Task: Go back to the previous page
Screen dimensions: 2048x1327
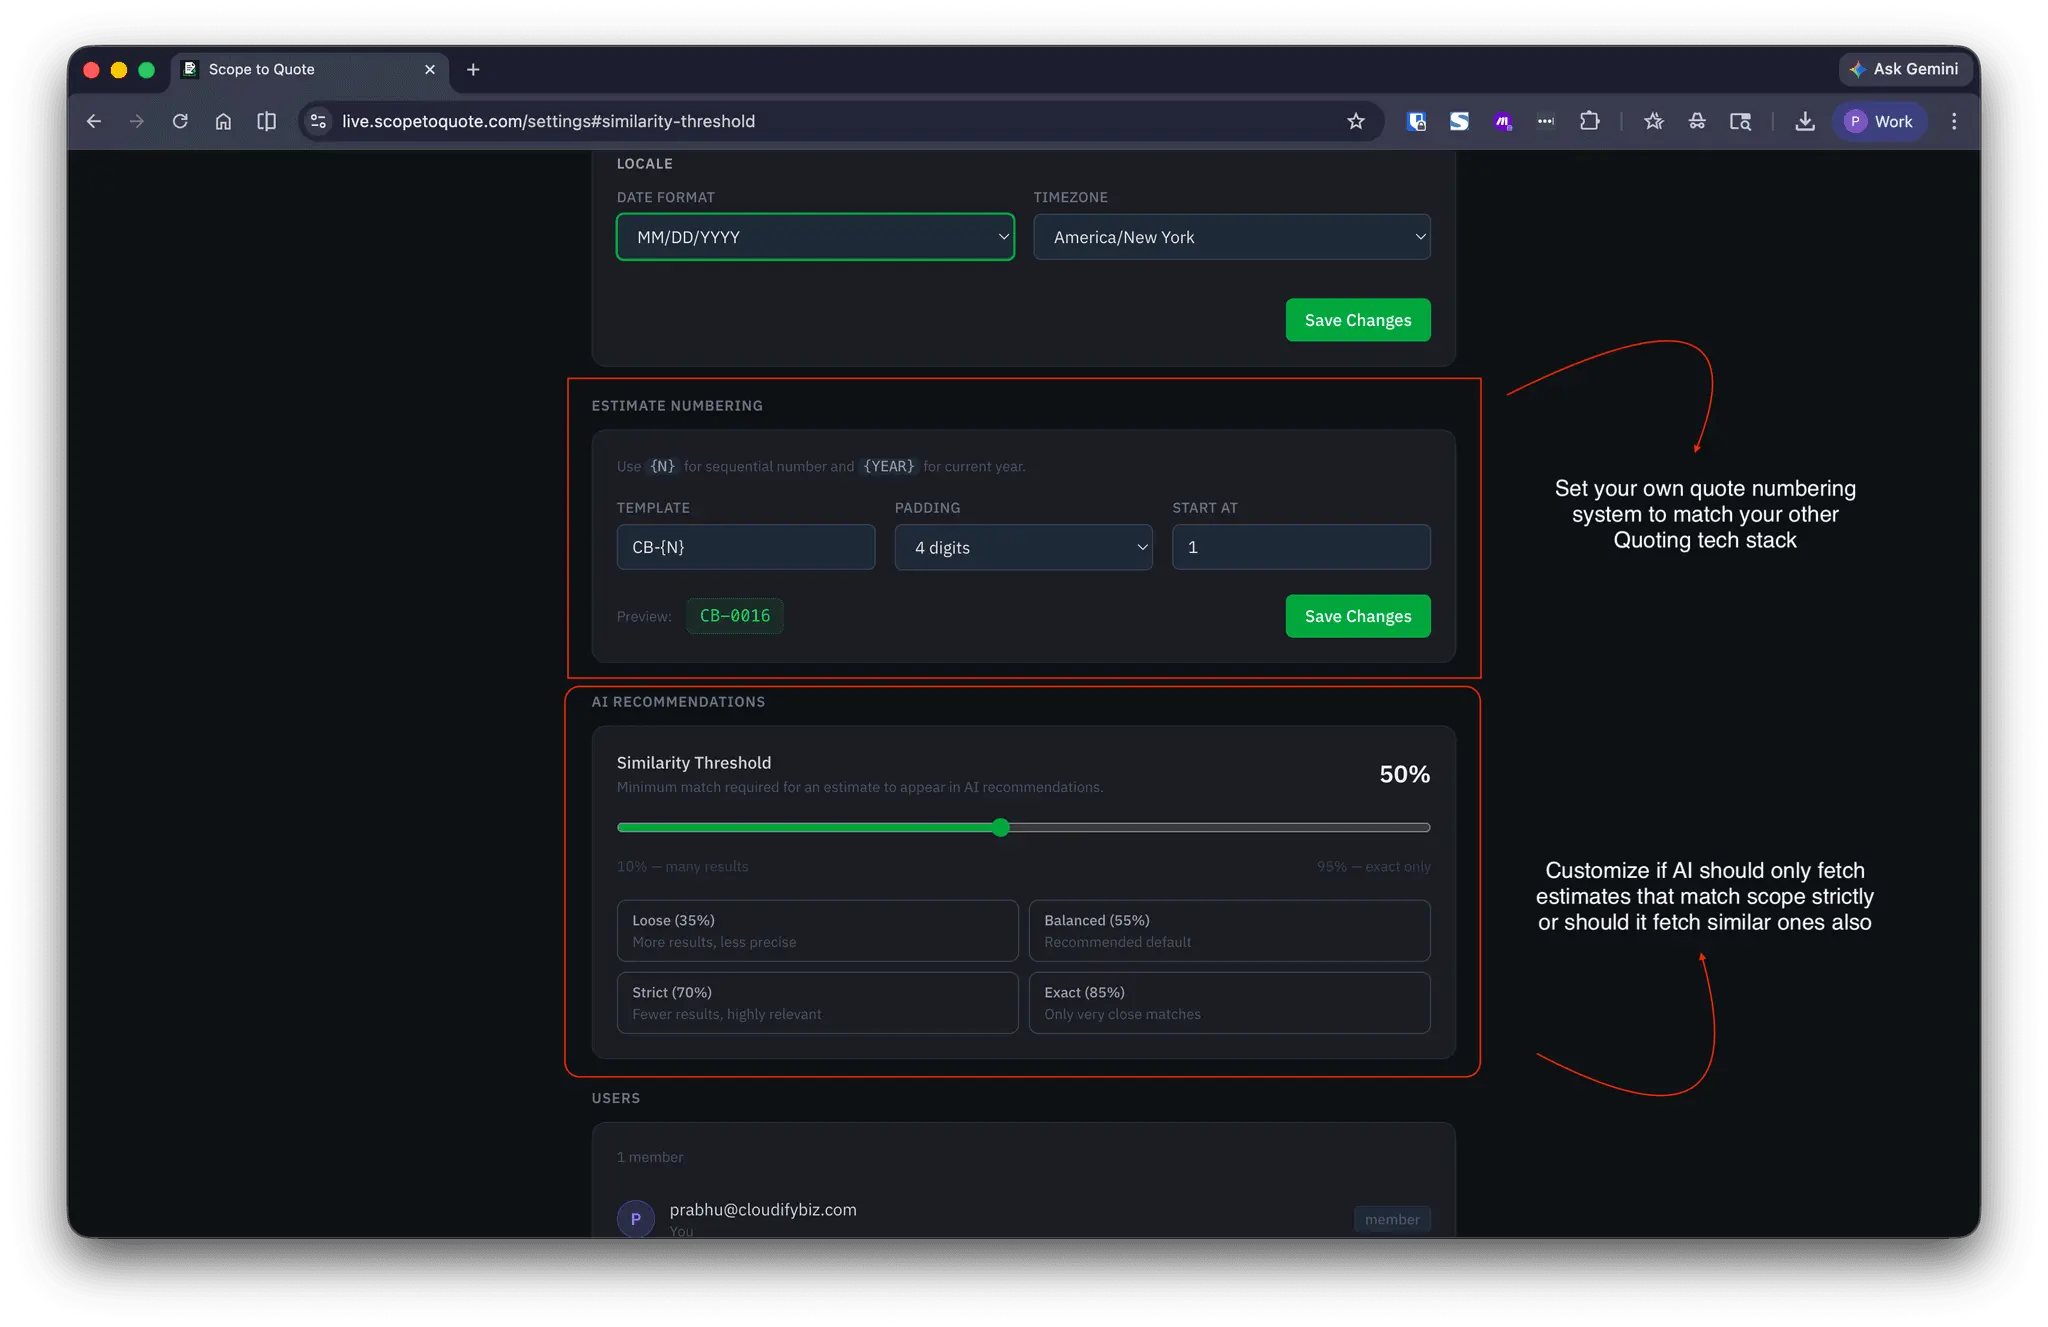Action: [94, 121]
